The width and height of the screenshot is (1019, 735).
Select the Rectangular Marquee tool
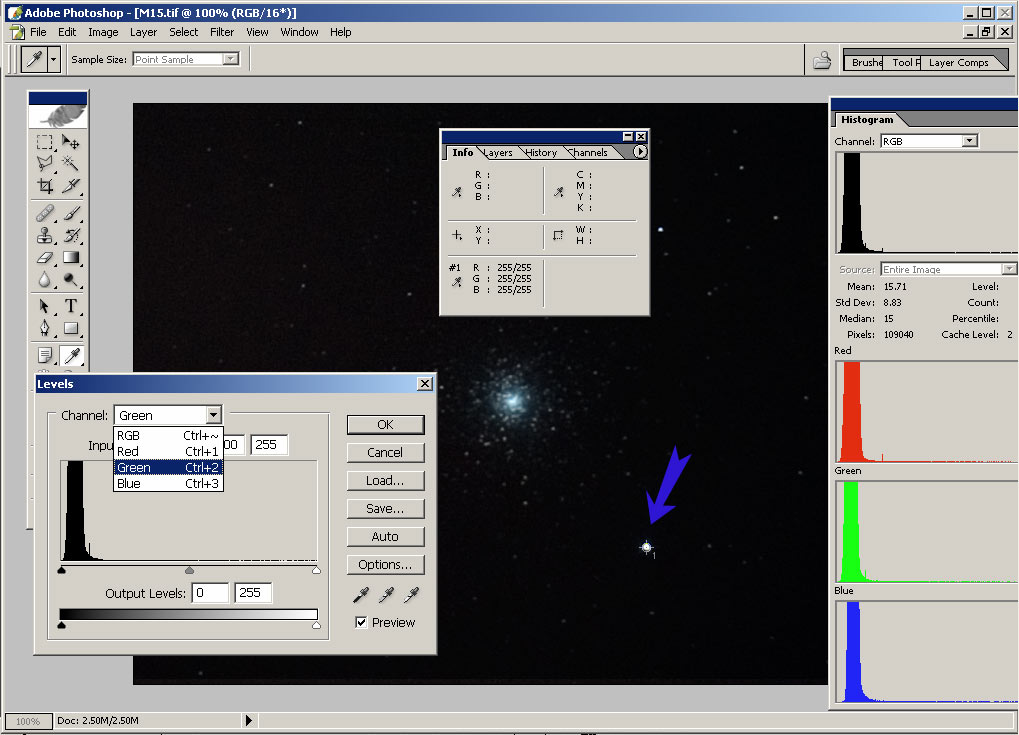click(x=45, y=142)
